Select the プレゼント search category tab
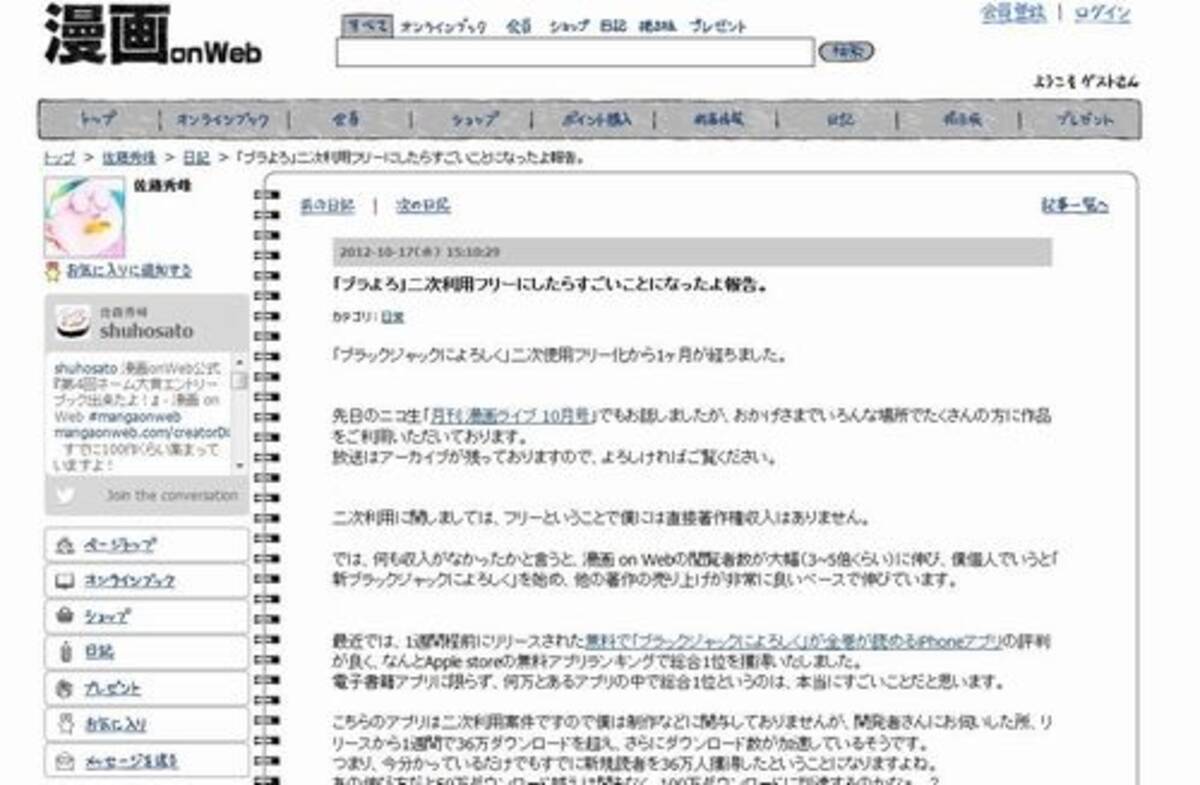The height and width of the screenshot is (785, 1200). [x=717, y=27]
